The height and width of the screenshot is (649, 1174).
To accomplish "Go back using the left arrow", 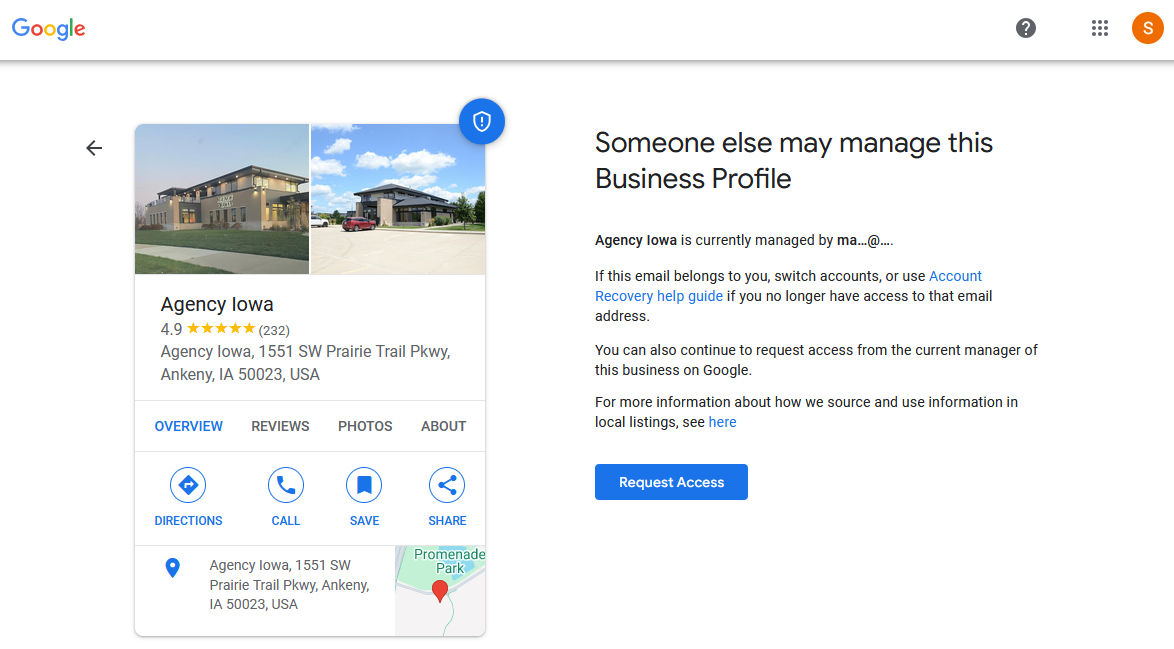I will click(94, 148).
